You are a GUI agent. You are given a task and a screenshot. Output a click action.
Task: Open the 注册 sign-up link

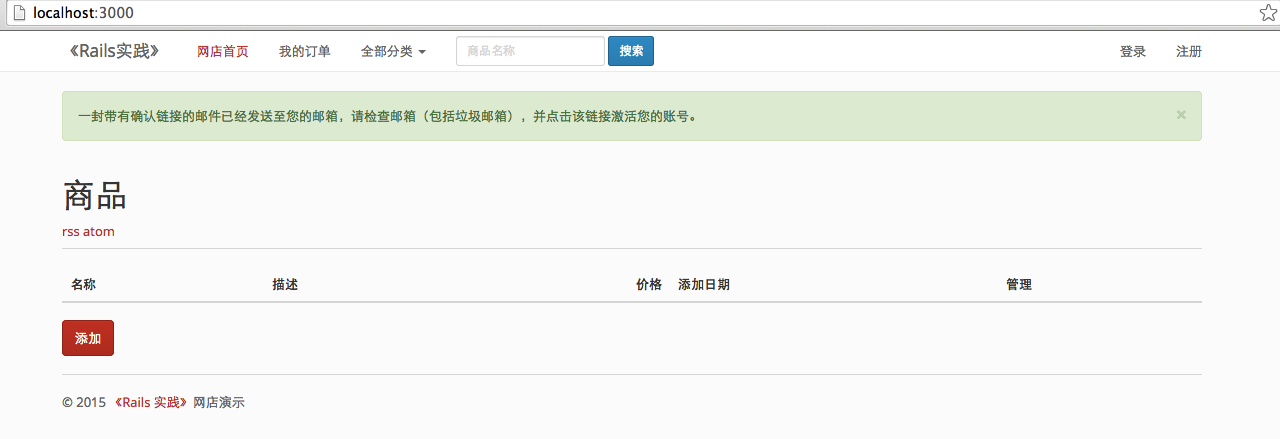pyautogui.click(x=1188, y=52)
